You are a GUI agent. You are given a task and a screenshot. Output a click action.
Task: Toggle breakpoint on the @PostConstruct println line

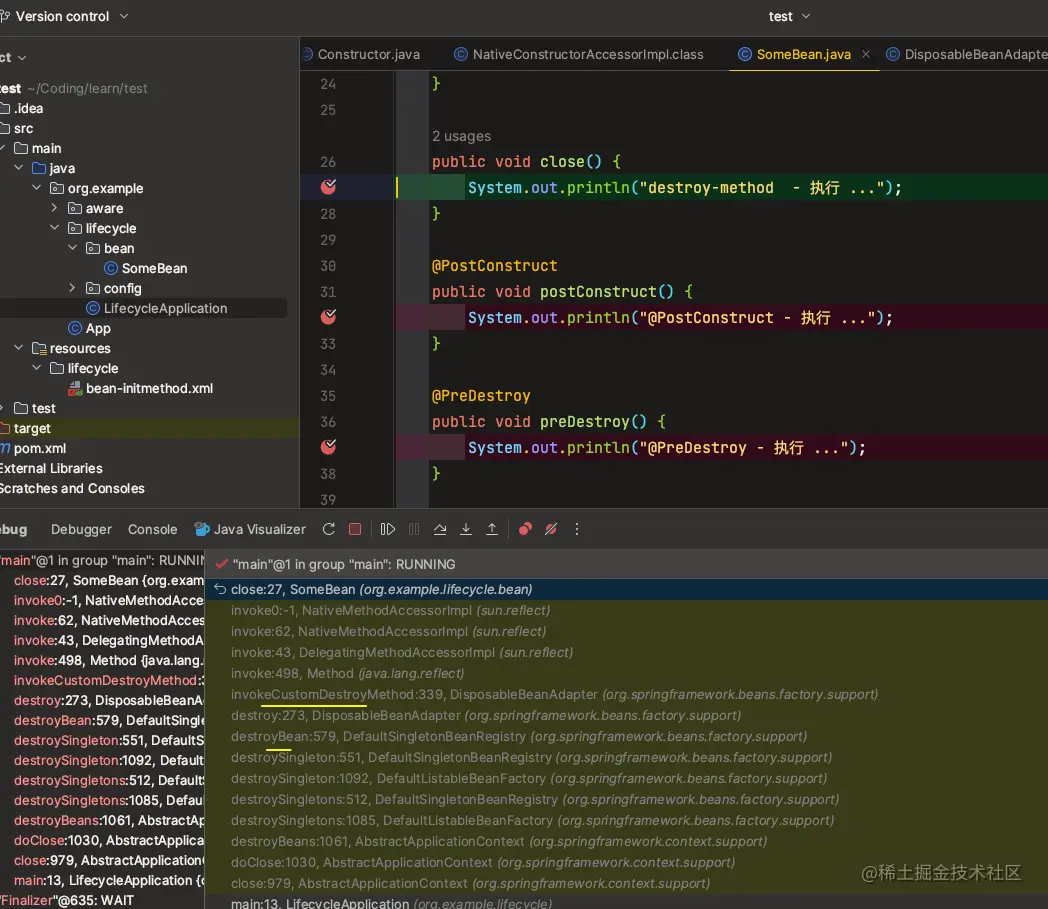click(x=328, y=317)
